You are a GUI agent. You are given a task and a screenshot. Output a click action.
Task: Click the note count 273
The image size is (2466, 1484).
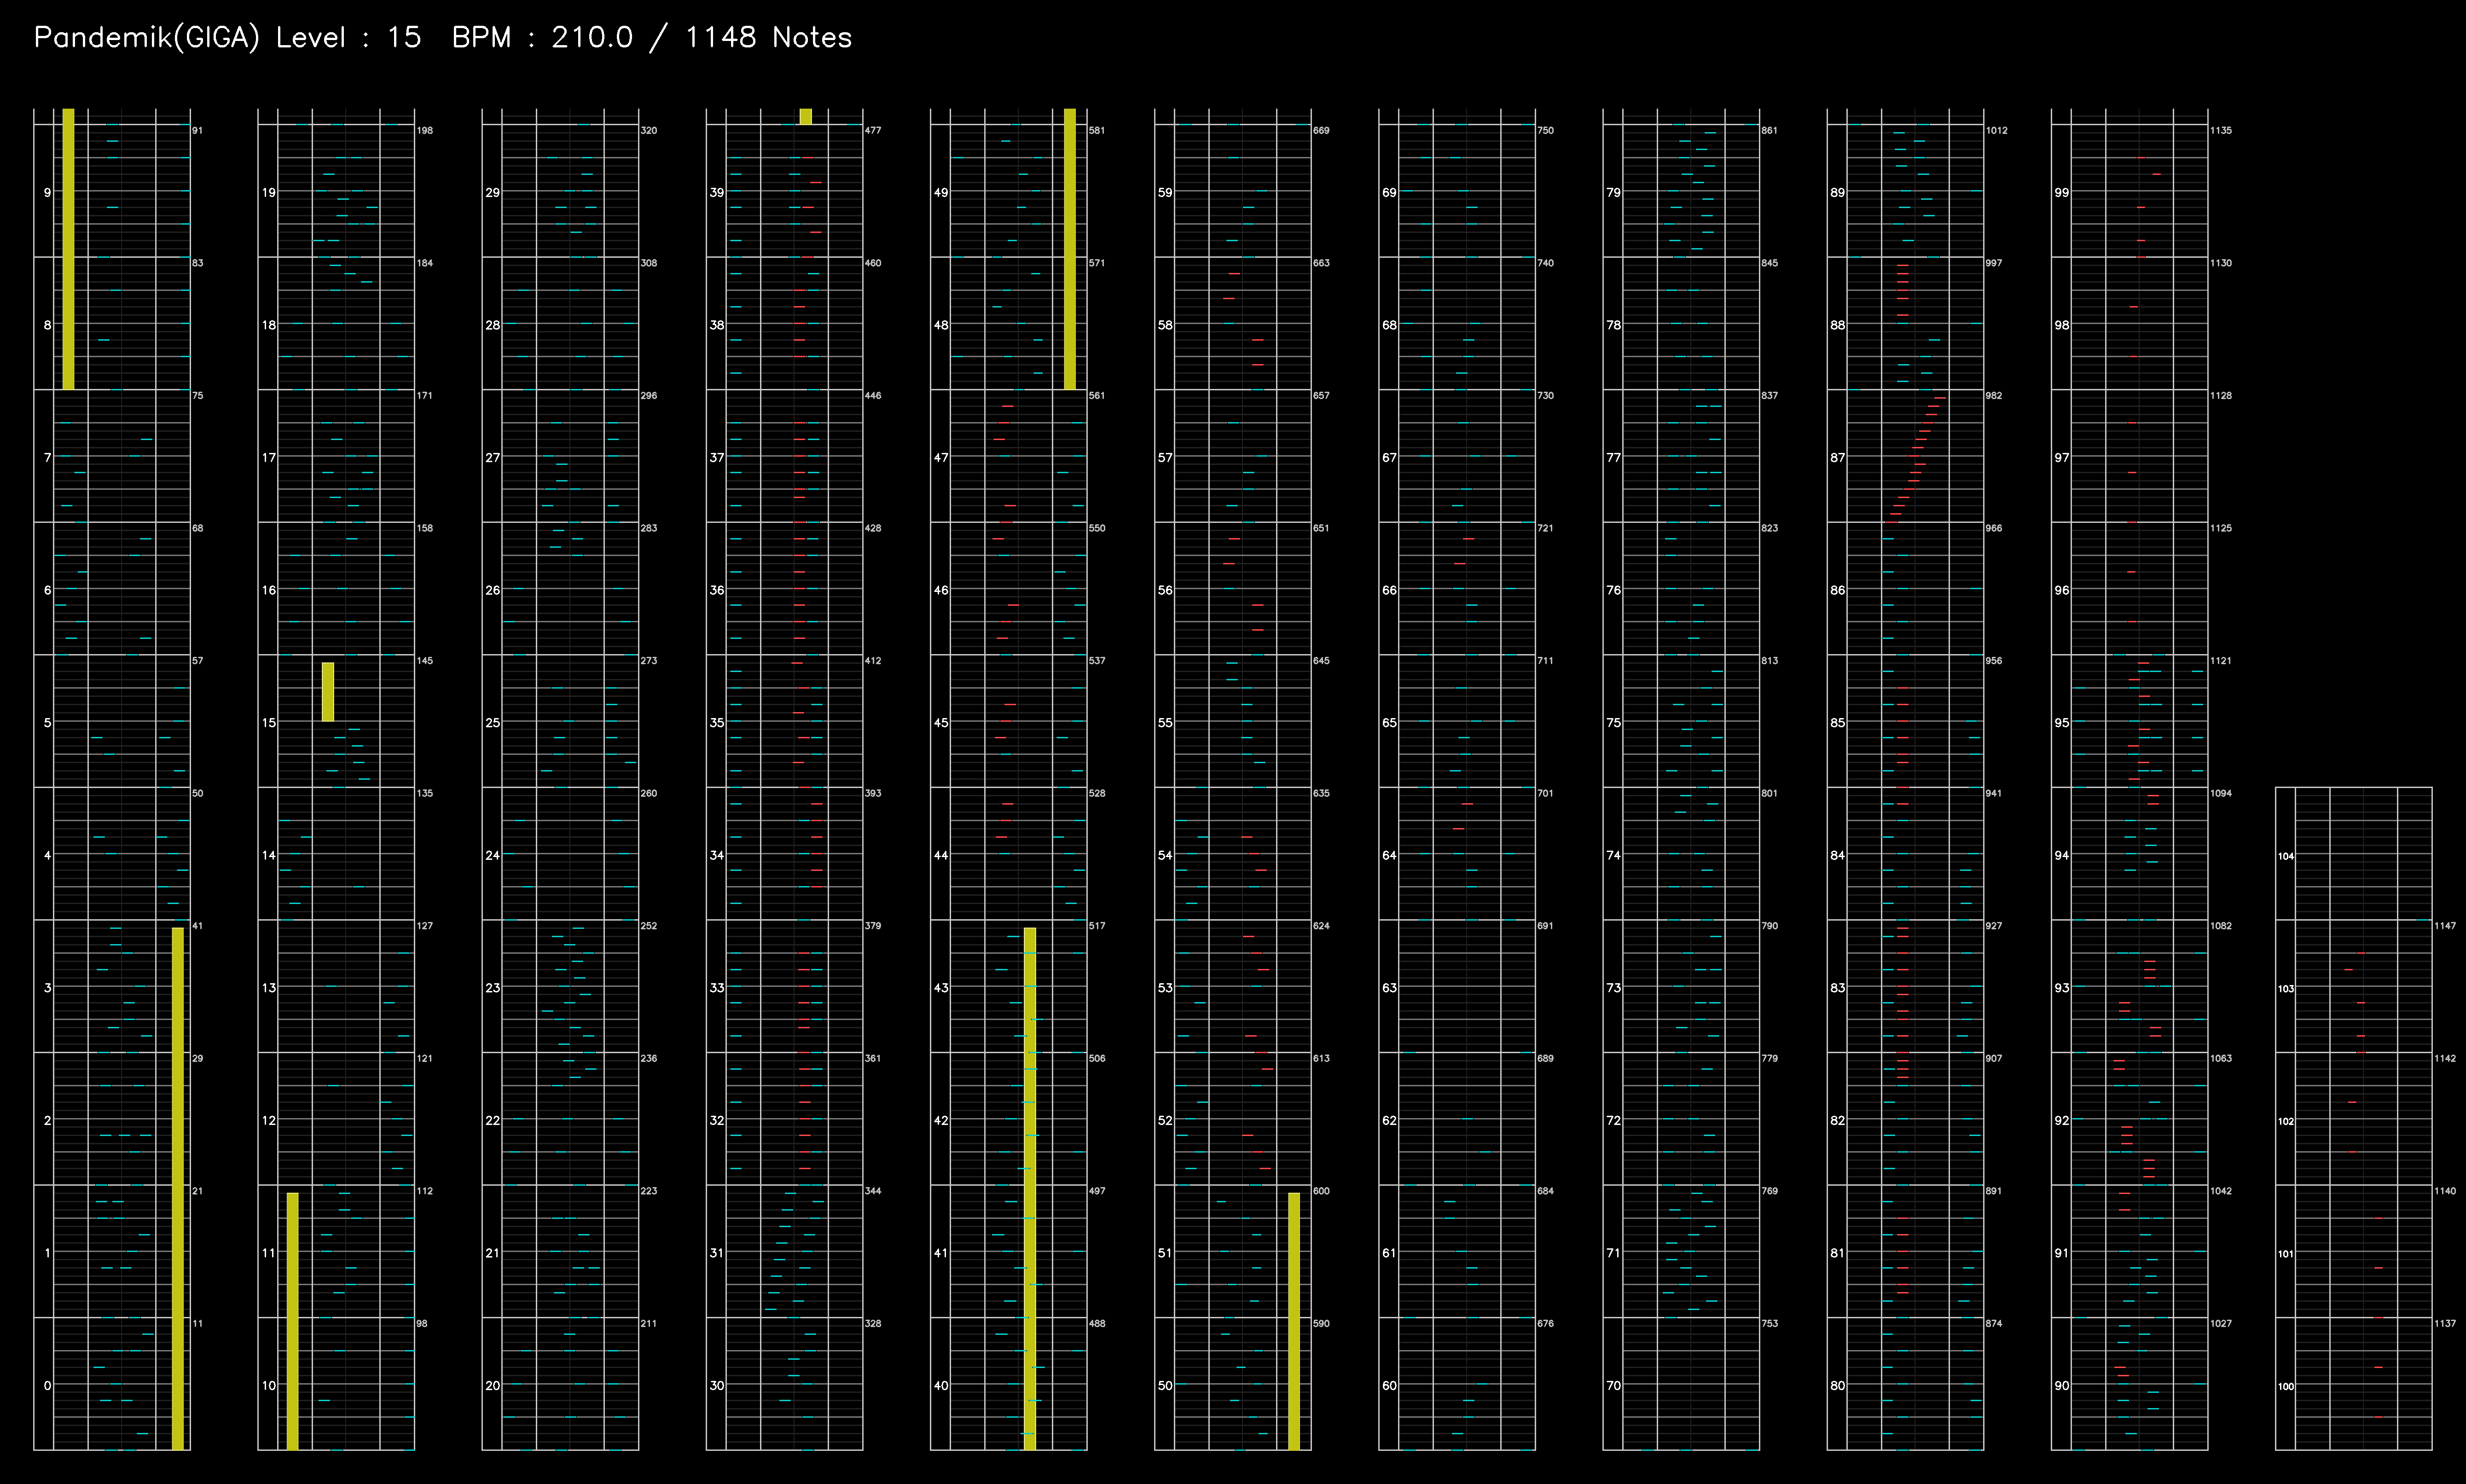[649, 661]
